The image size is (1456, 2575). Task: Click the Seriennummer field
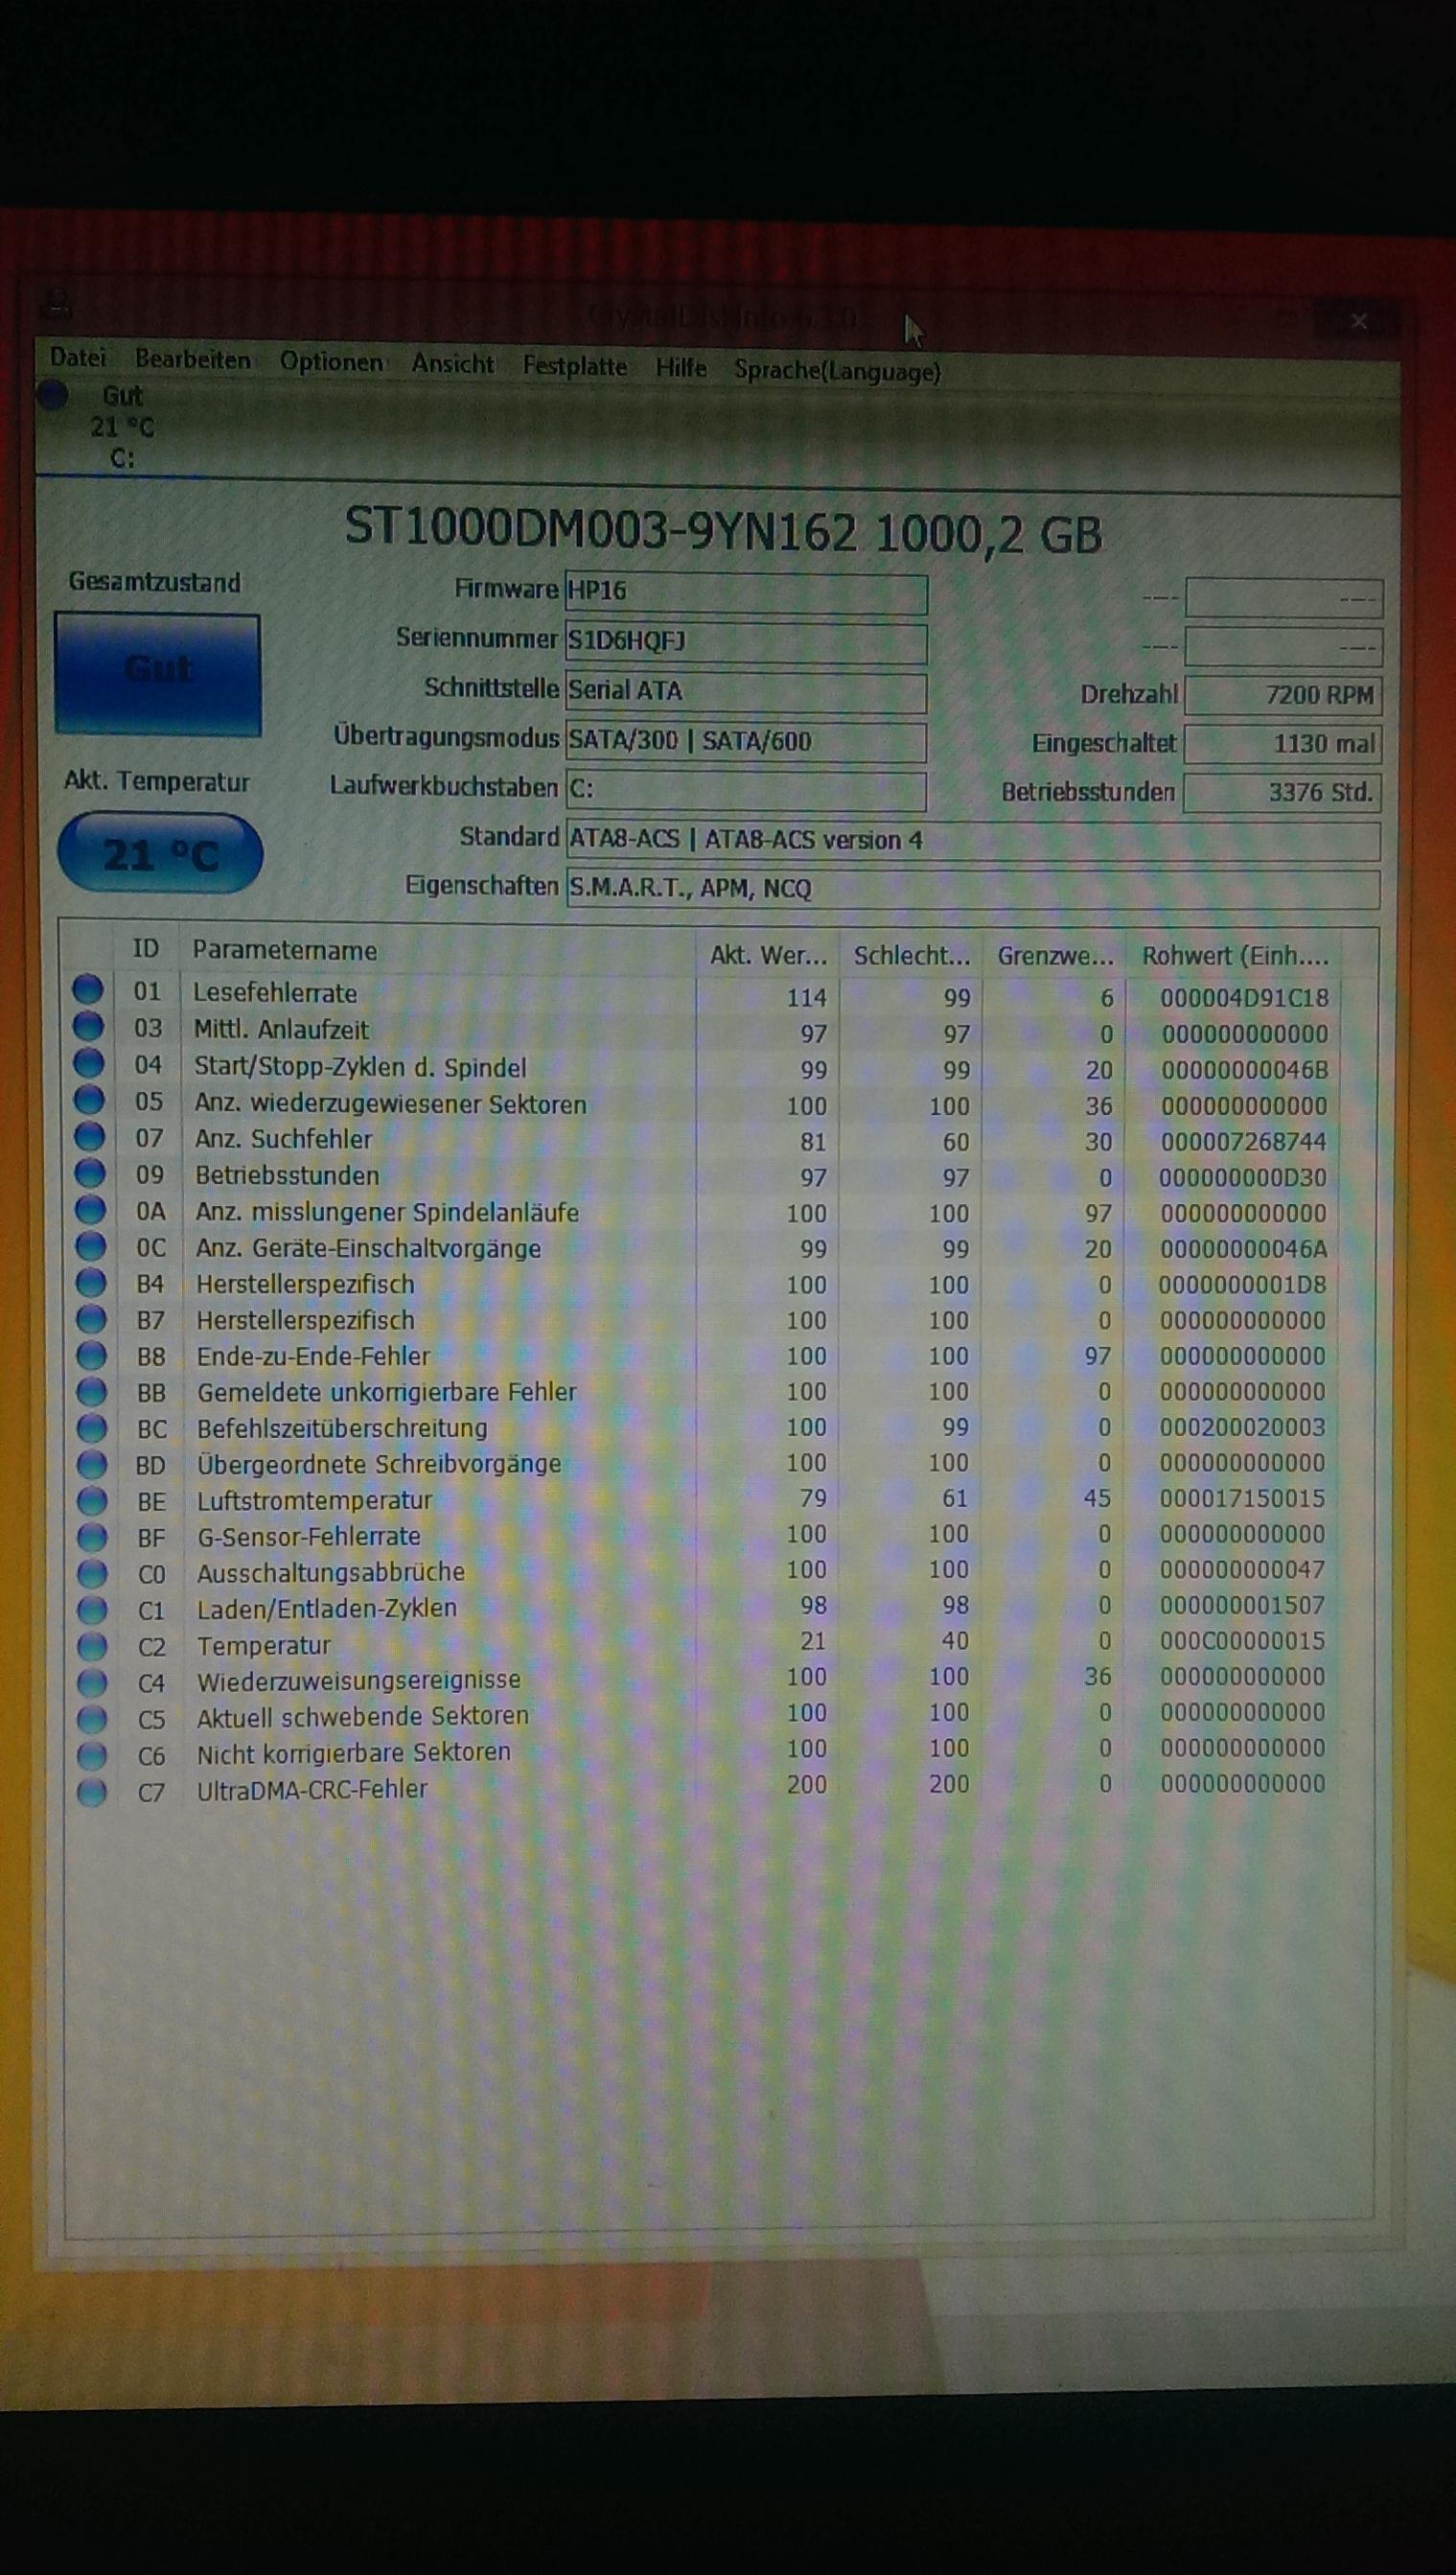[746, 643]
